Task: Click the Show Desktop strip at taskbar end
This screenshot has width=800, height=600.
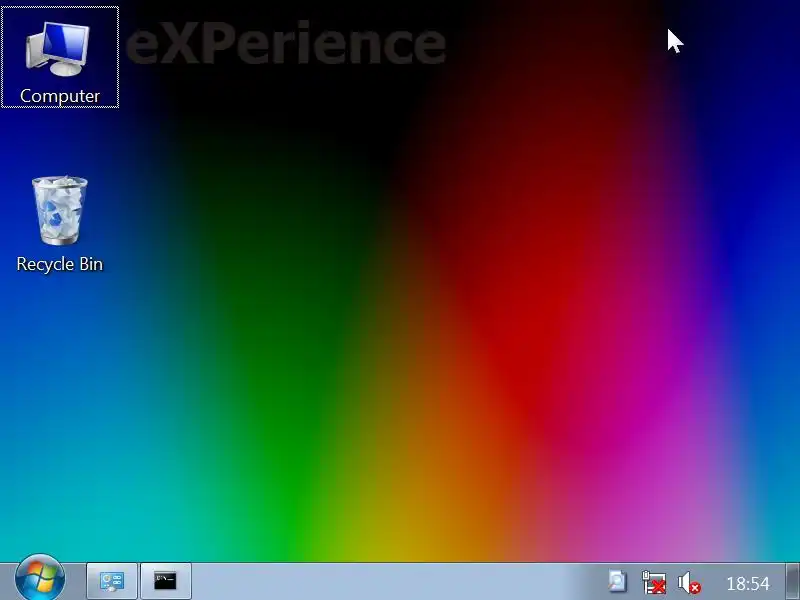Action: (792, 581)
